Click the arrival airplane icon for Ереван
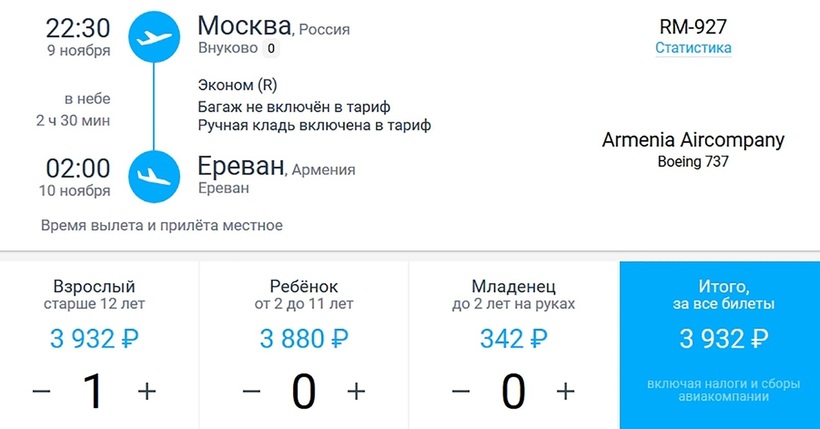This screenshot has height=429, width=820. pyautogui.click(x=153, y=176)
